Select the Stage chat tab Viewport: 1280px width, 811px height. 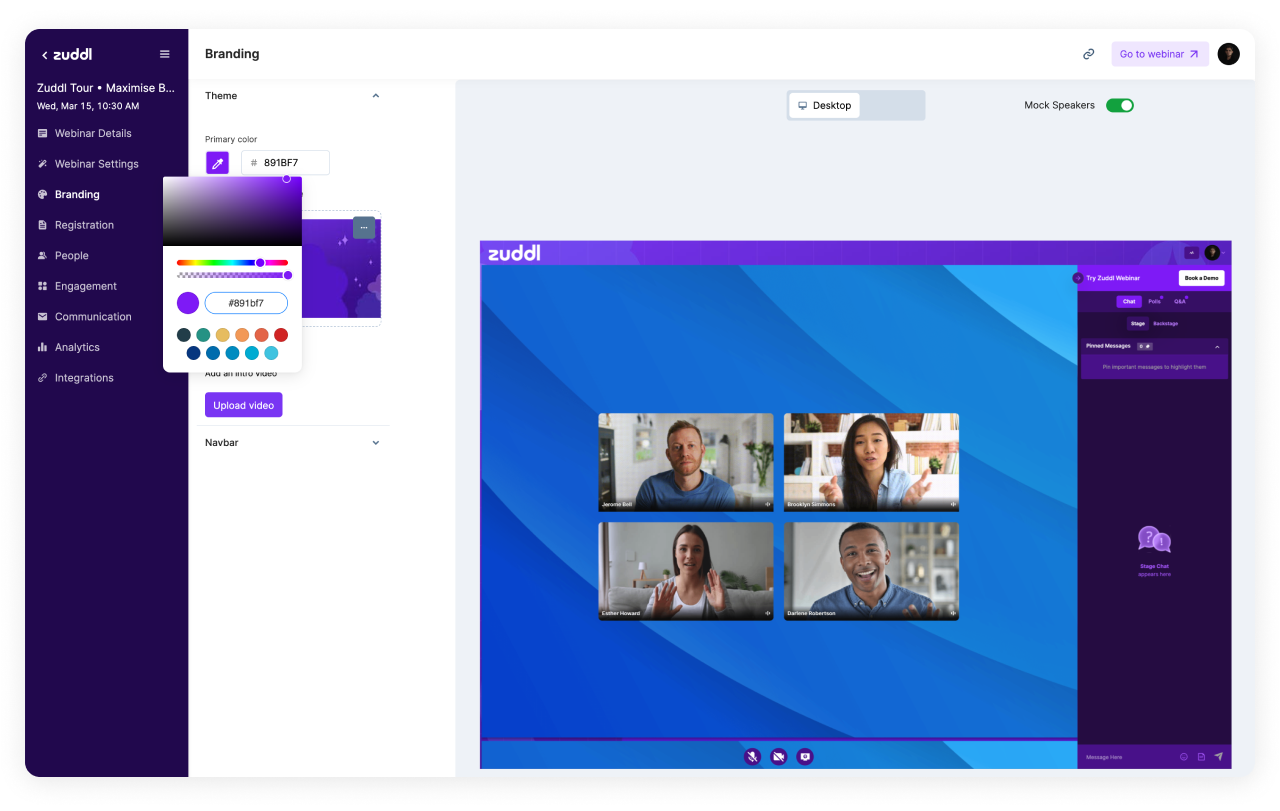(x=1138, y=324)
